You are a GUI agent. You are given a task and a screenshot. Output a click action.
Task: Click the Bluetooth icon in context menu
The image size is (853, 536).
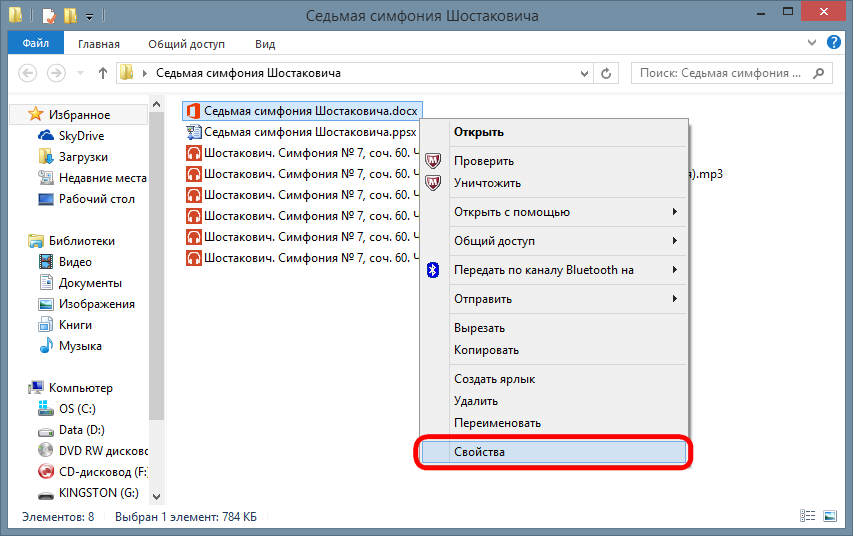click(433, 270)
